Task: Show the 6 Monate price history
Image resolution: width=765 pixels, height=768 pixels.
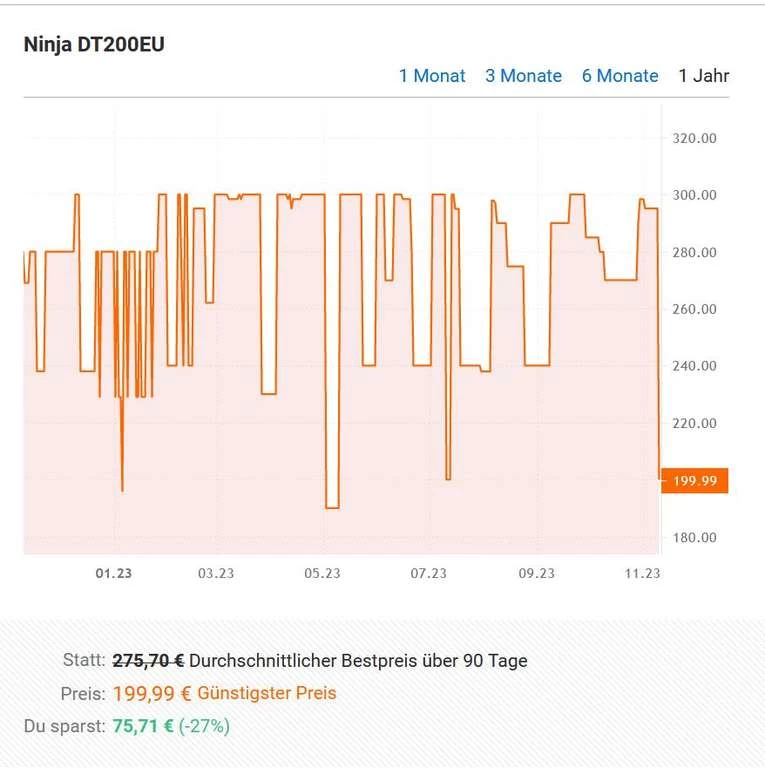Action: (620, 76)
